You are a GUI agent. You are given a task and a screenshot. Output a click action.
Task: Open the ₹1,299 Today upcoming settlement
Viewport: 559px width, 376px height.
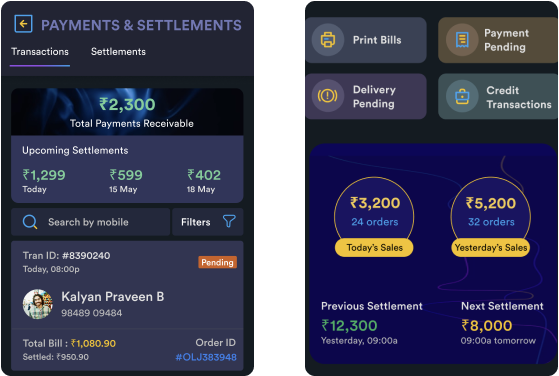[x=44, y=181]
